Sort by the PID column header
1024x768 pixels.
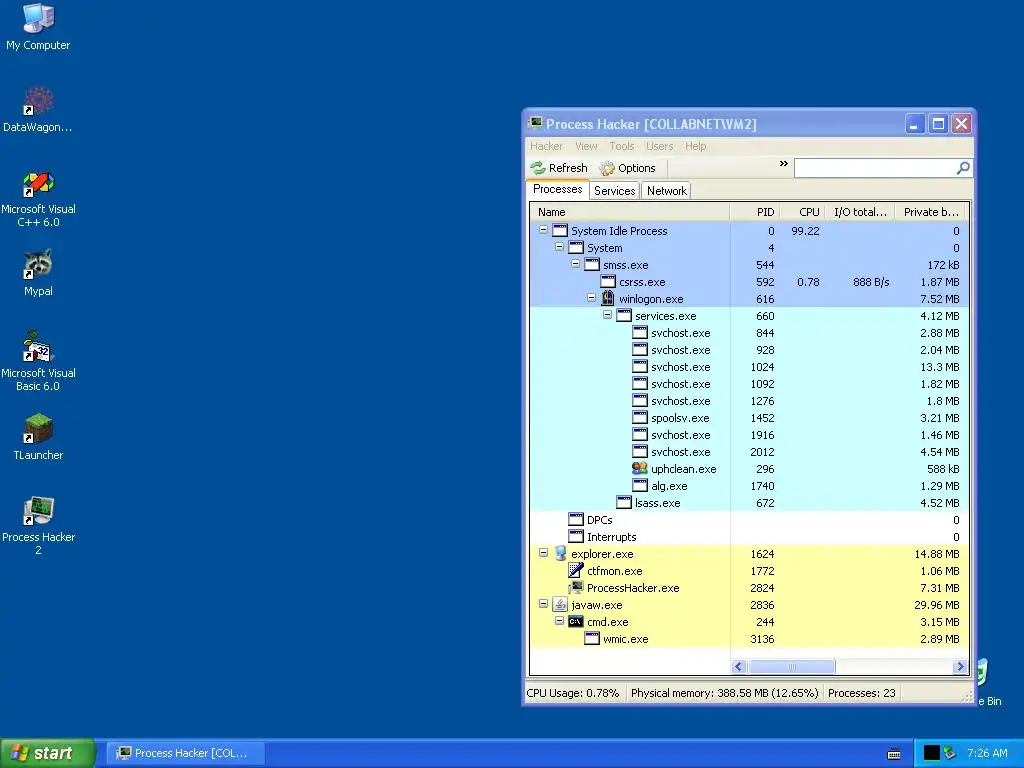tap(754, 212)
